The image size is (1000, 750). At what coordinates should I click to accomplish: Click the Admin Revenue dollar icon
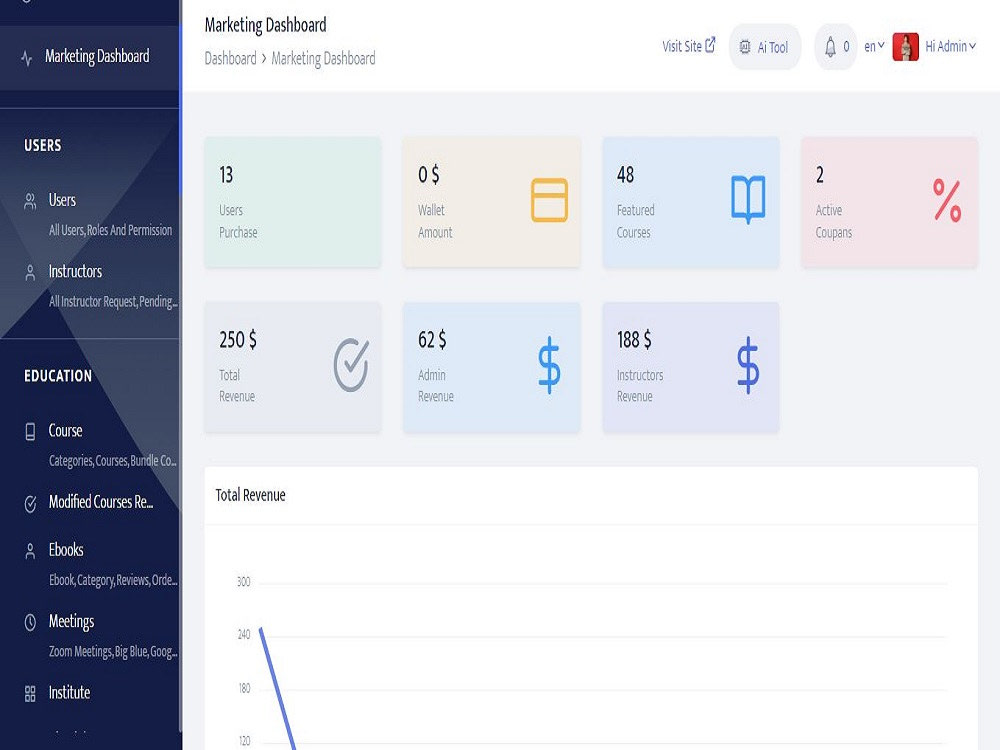point(549,365)
